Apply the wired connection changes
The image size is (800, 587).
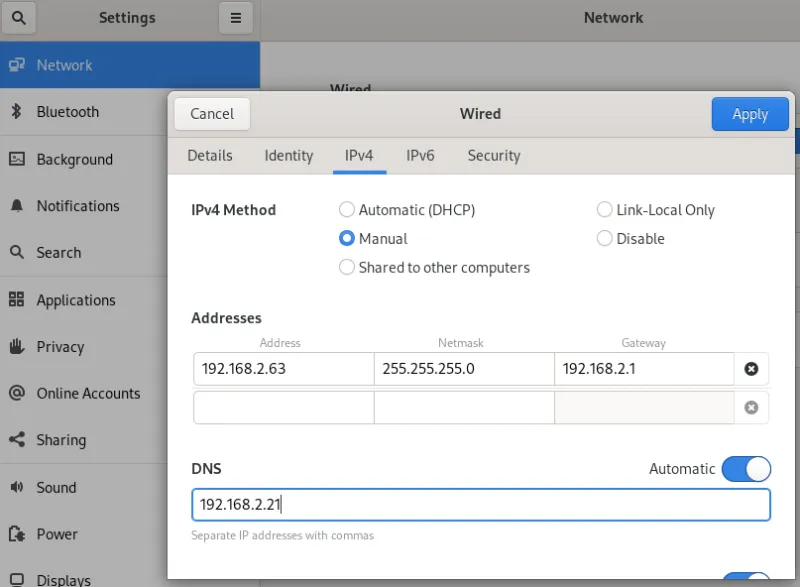pyautogui.click(x=750, y=114)
